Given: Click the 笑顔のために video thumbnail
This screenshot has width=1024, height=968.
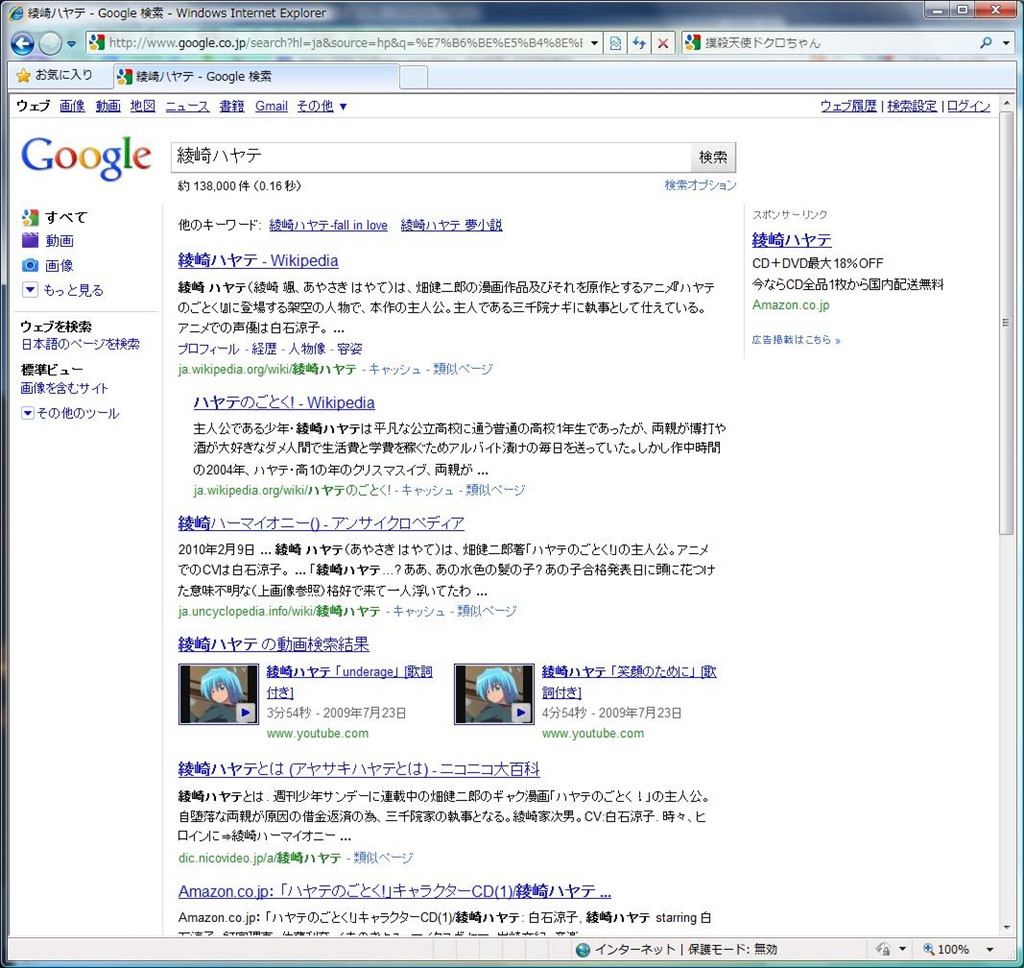Looking at the screenshot, I should (x=494, y=694).
